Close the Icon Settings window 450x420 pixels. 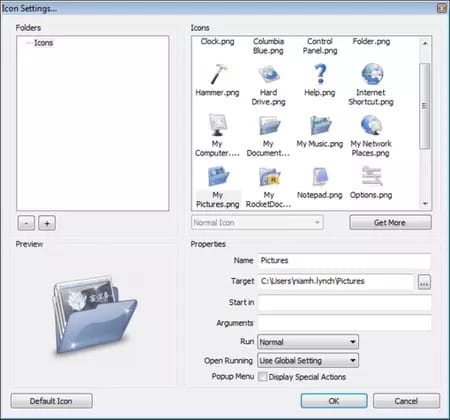point(442,8)
